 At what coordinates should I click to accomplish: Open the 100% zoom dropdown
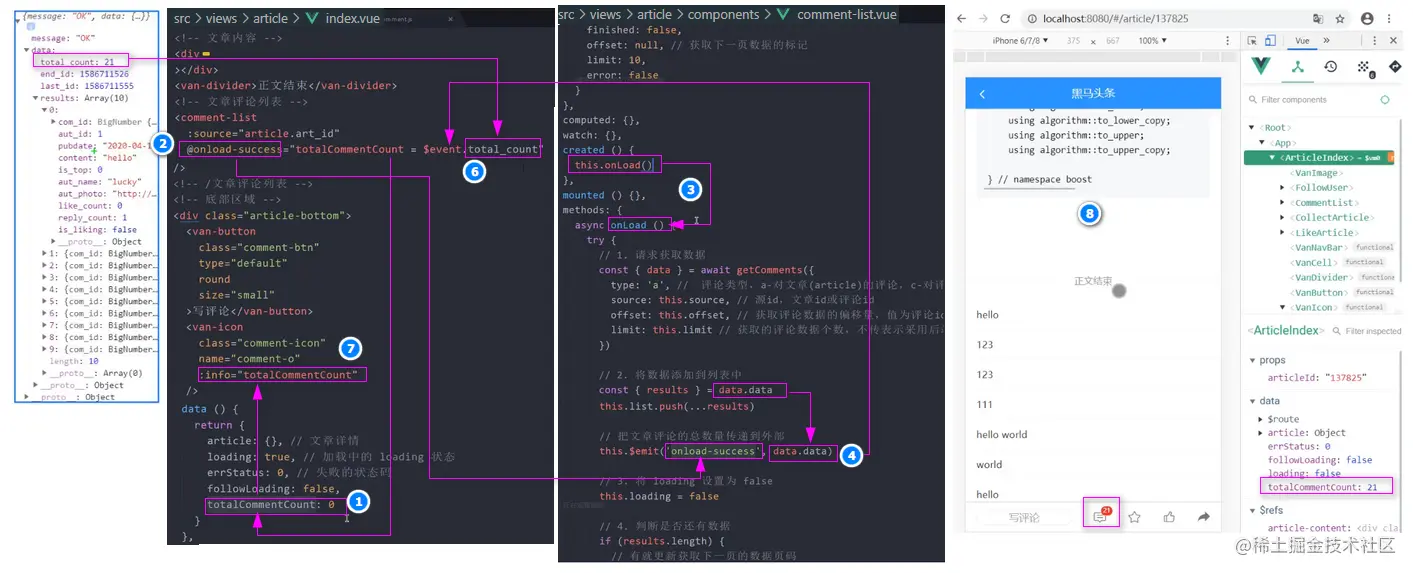(x=1153, y=41)
